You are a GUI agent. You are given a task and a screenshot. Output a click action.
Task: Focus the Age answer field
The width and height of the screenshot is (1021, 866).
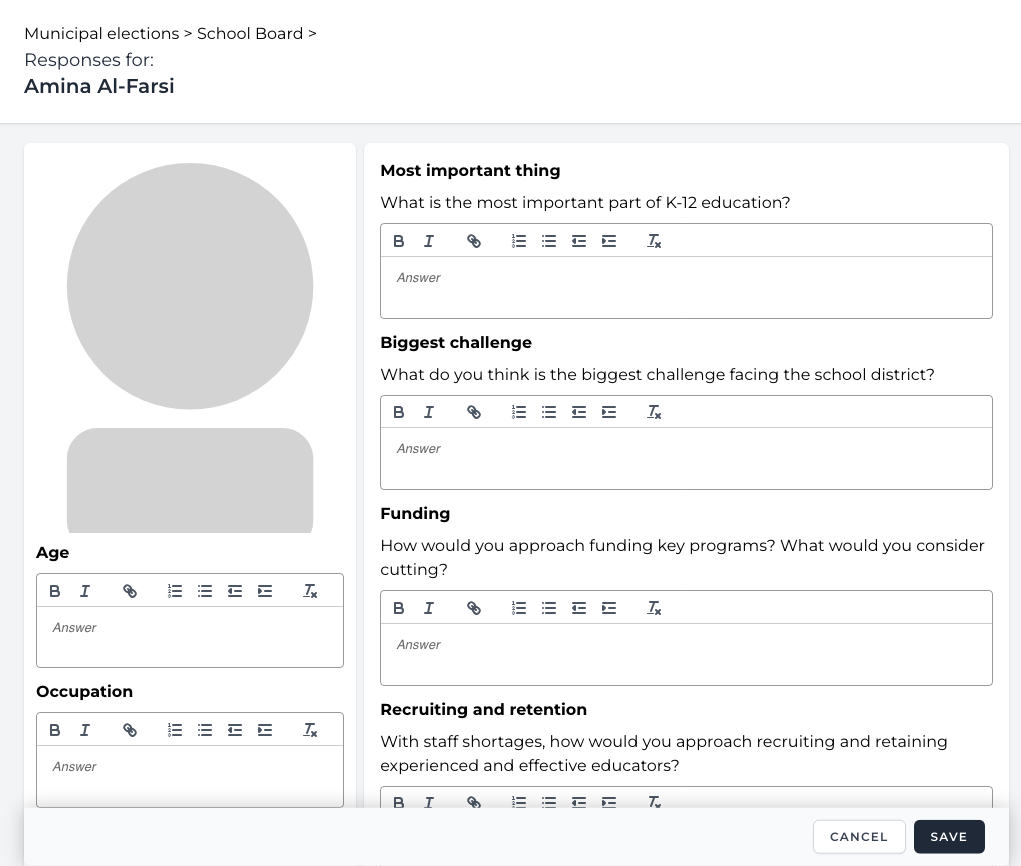(190, 637)
